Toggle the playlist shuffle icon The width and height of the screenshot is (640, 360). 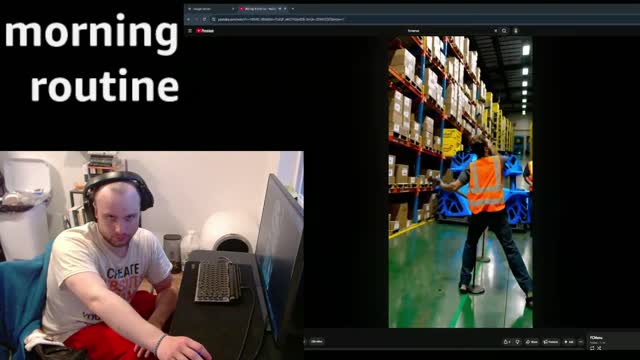[599, 348]
